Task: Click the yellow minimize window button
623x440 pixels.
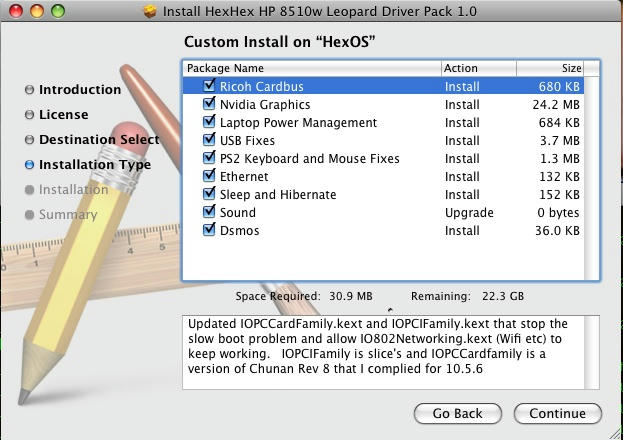Action: 37,11
